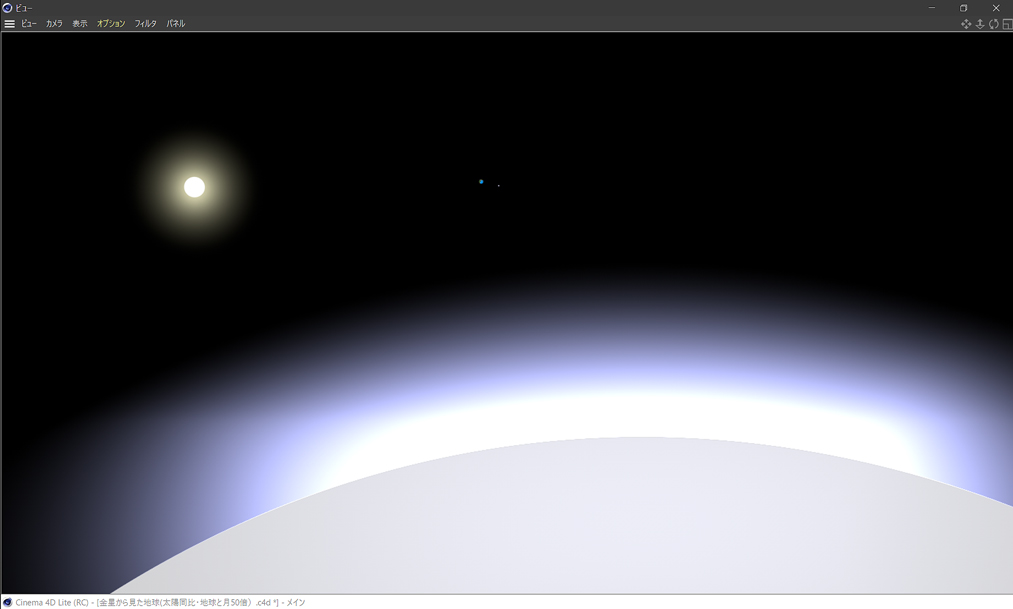Click the Cinema 4D icon in status bar
Screen dimensions: 1013x609
coord(7,602)
